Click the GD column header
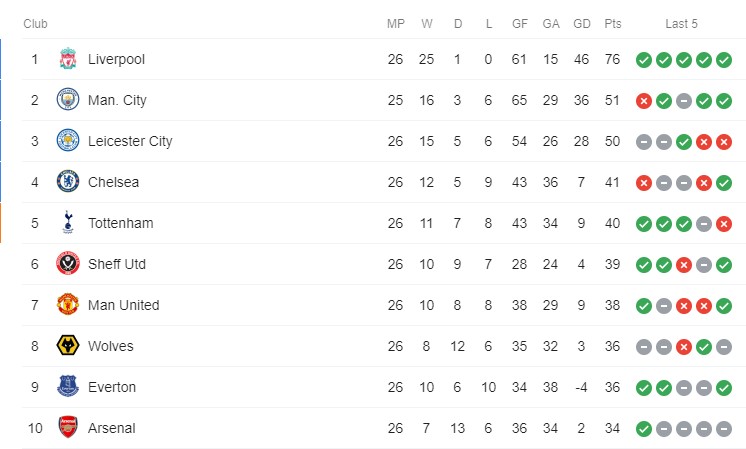The image size is (746, 449). [x=581, y=24]
